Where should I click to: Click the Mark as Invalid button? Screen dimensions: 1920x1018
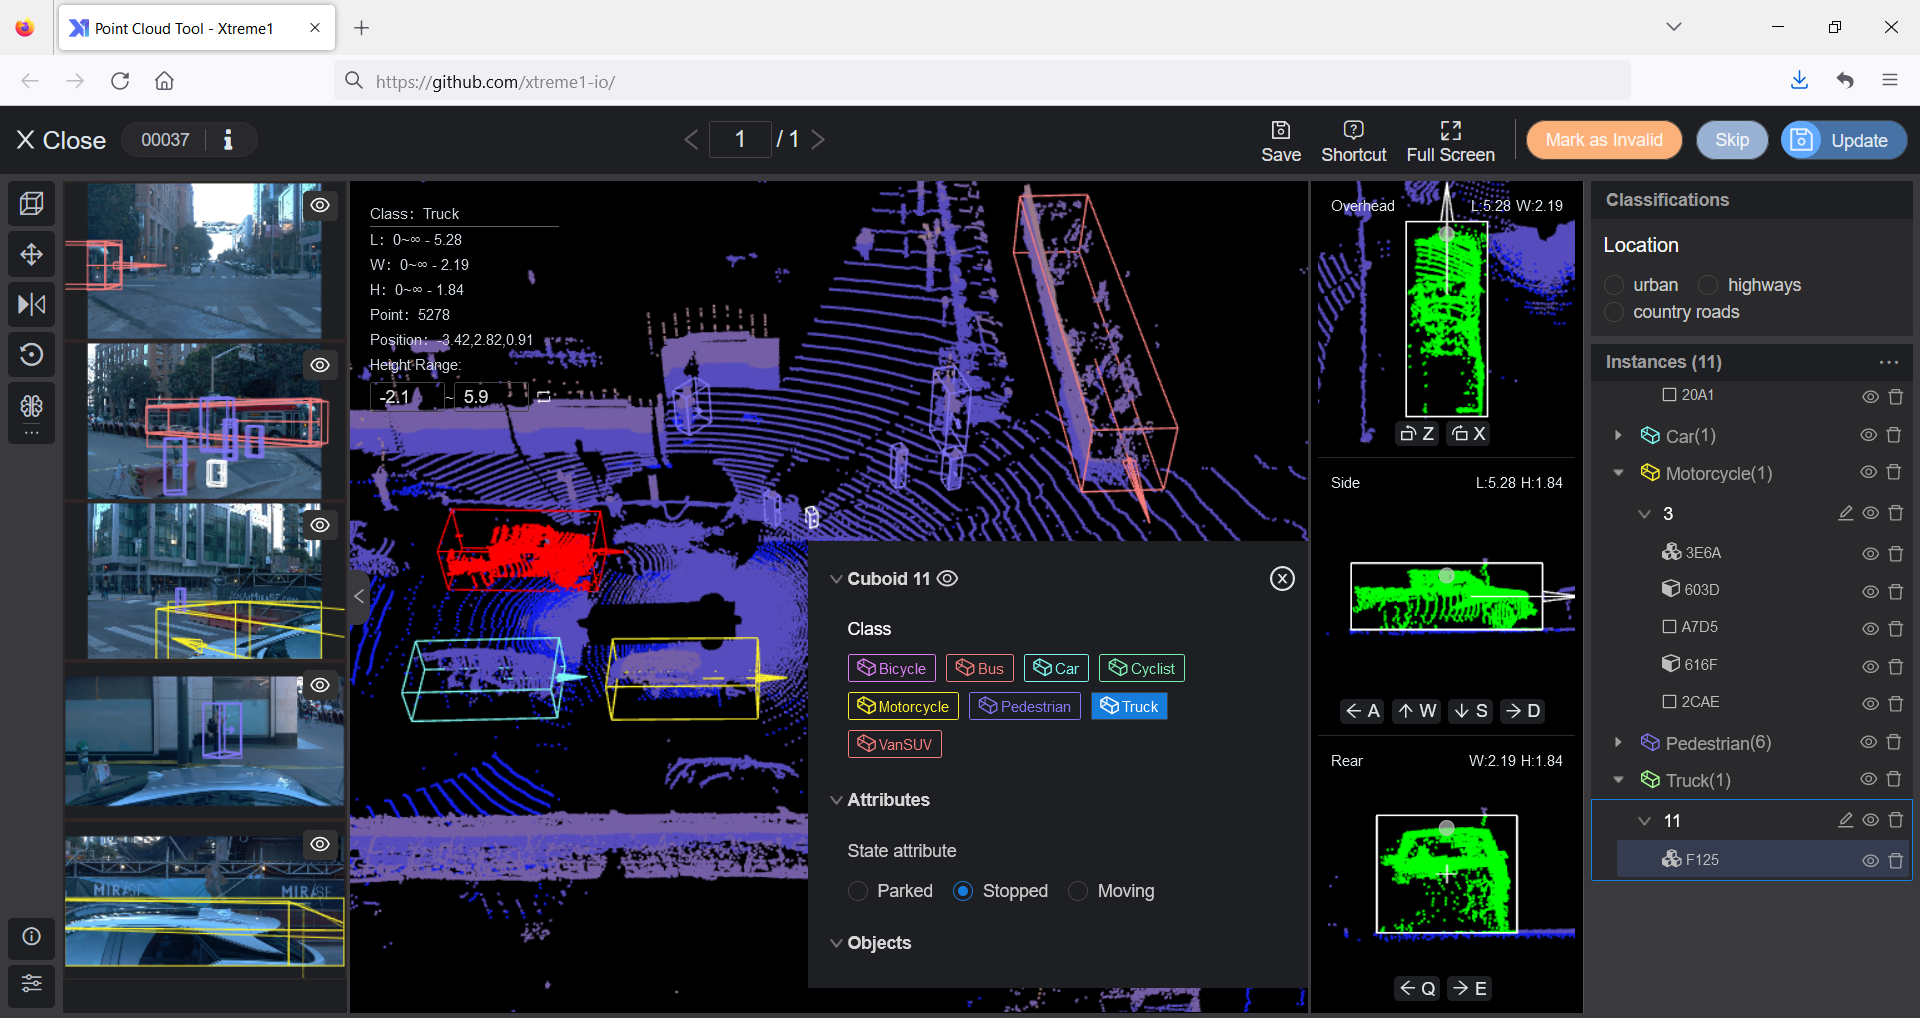1603,139
